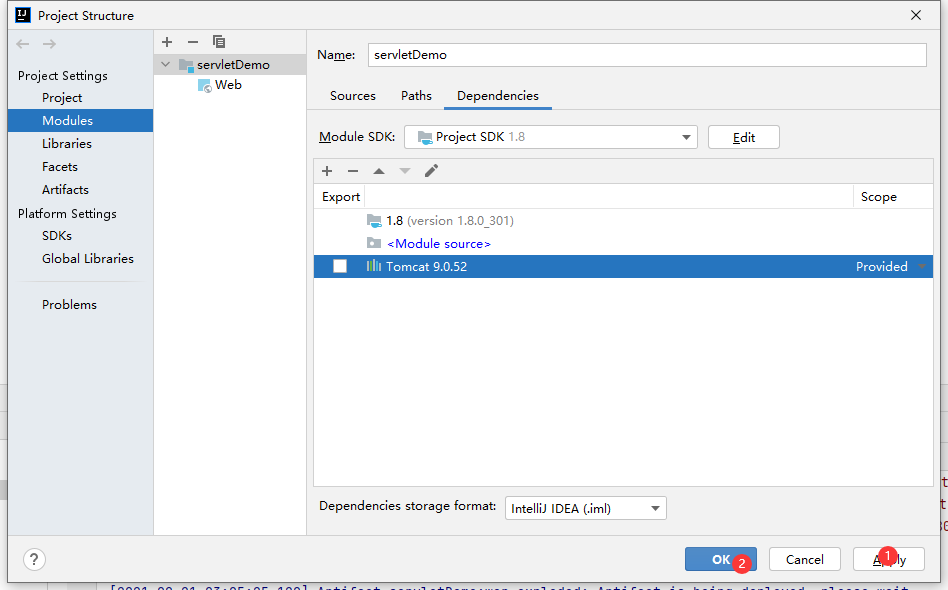Click the Edit SDK button
This screenshot has height=590, width=948.
tap(744, 137)
